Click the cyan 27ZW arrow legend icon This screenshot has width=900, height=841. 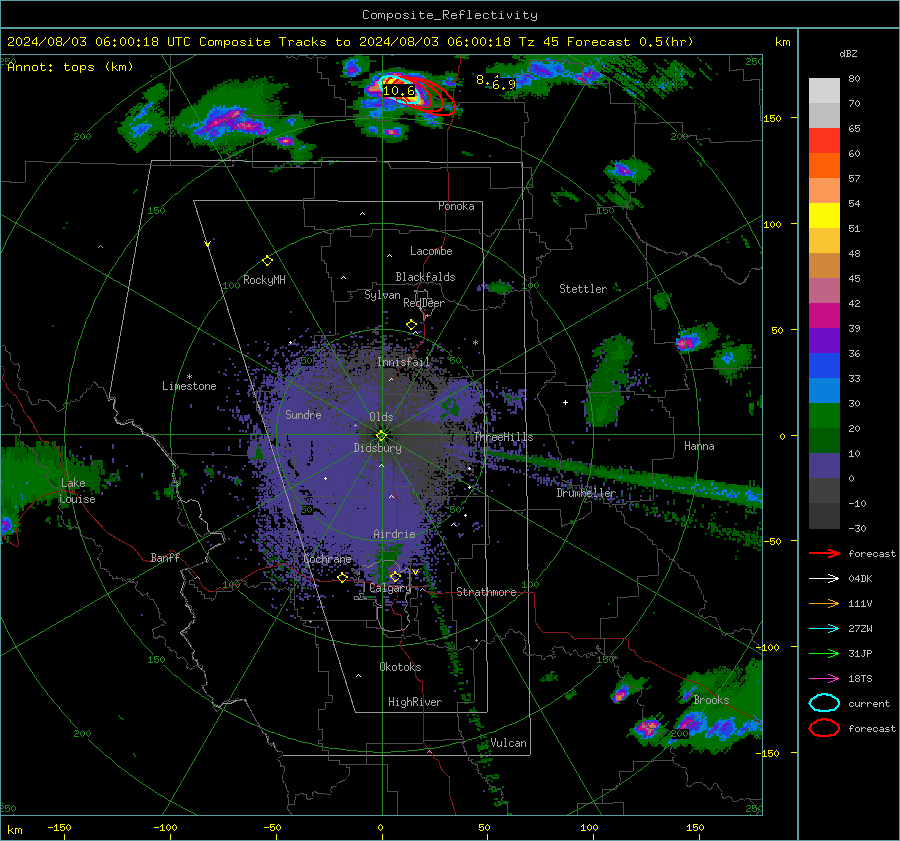824,629
